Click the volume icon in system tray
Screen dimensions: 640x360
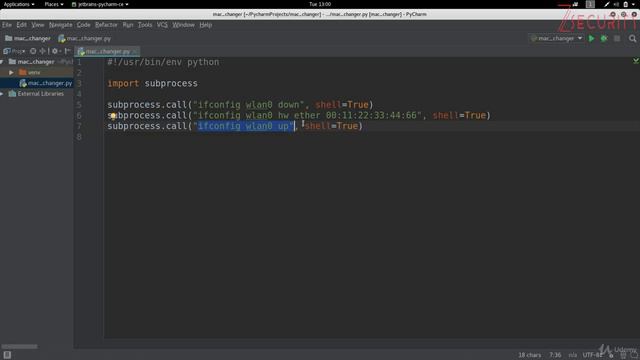click(616, 4)
